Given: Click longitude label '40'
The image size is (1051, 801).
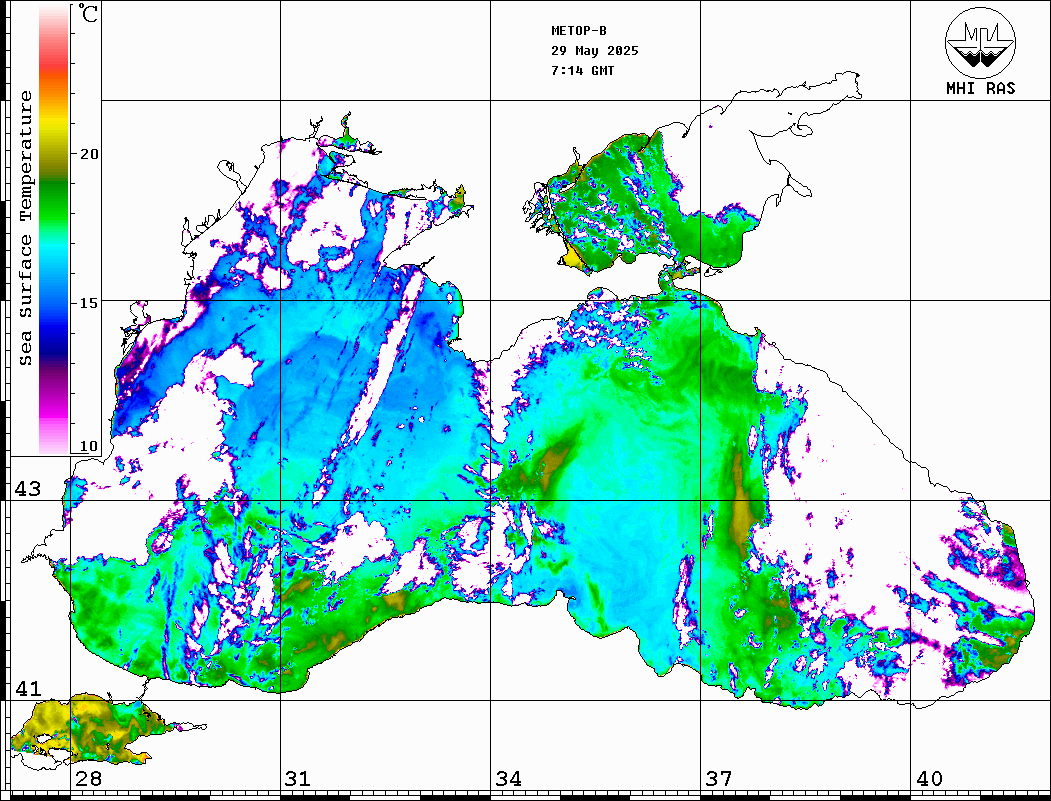Looking at the screenshot, I should (x=929, y=779).
